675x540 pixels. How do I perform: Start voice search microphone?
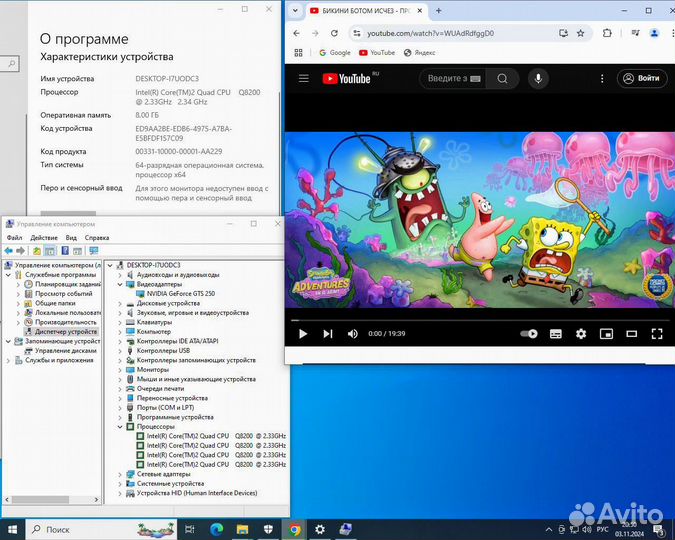(538, 78)
